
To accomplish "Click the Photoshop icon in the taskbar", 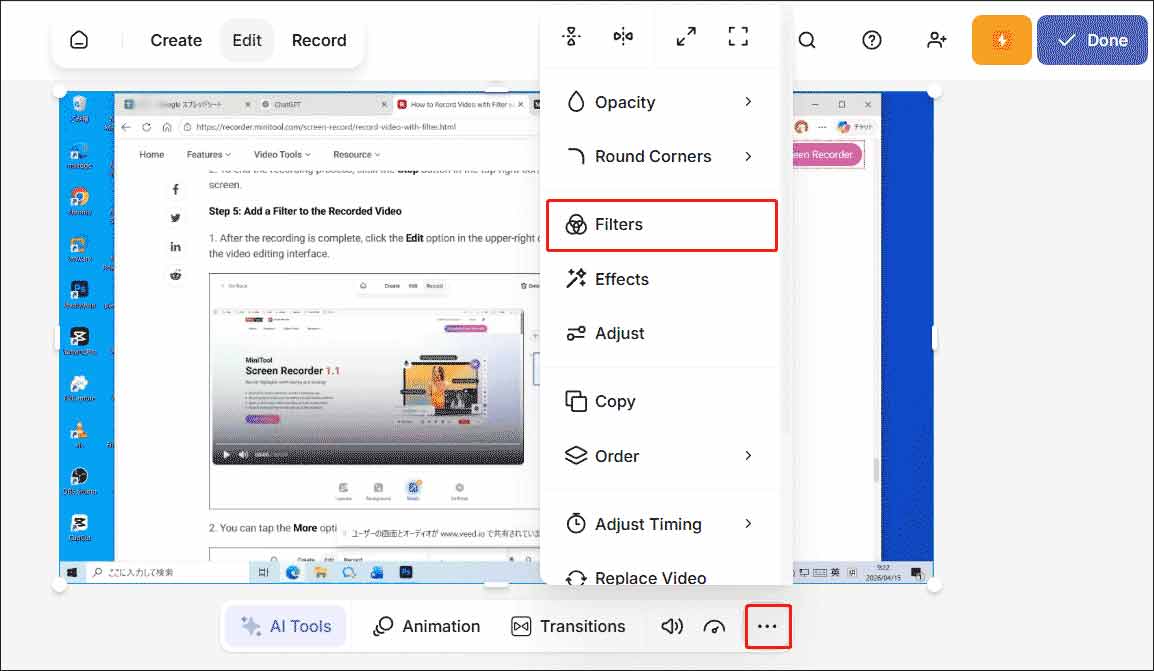I will [x=406, y=572].
